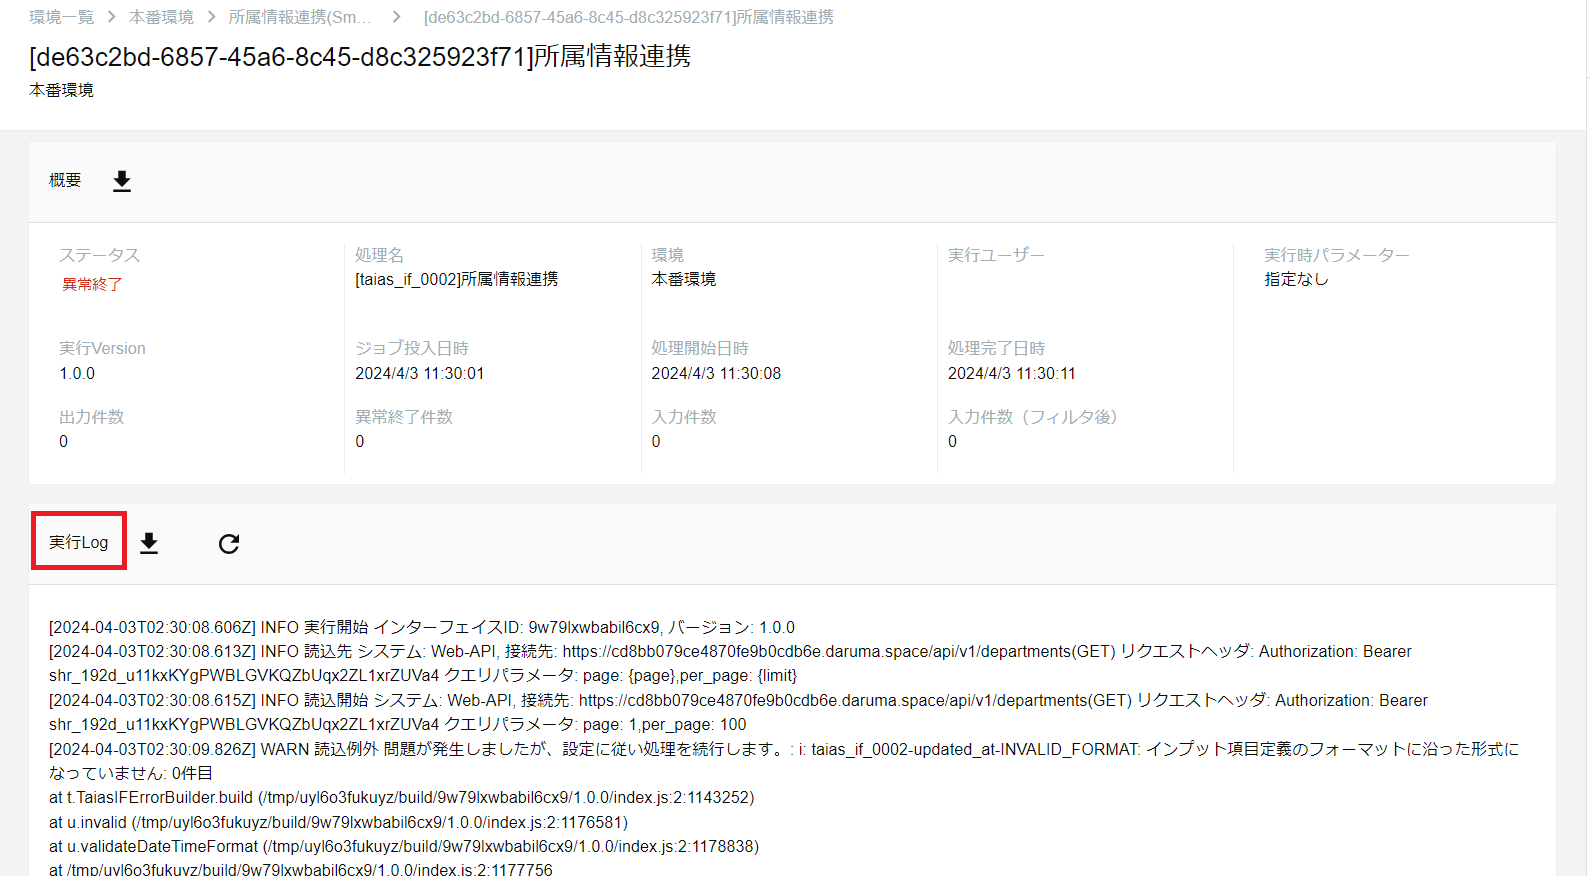Viewport: 1590px width, 876px height.
Task: Click the 実行Version value 1.0.0
Action: (77, 373)
